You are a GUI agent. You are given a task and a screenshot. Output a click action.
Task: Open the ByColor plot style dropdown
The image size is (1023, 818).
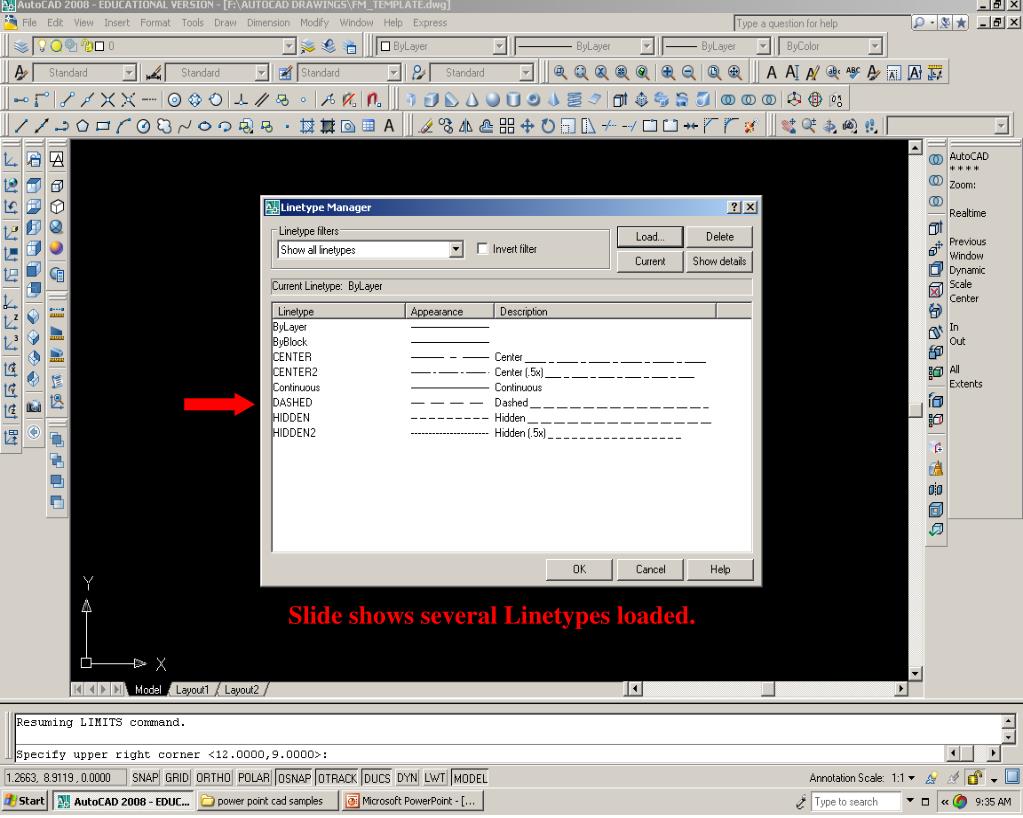point(875,46)
